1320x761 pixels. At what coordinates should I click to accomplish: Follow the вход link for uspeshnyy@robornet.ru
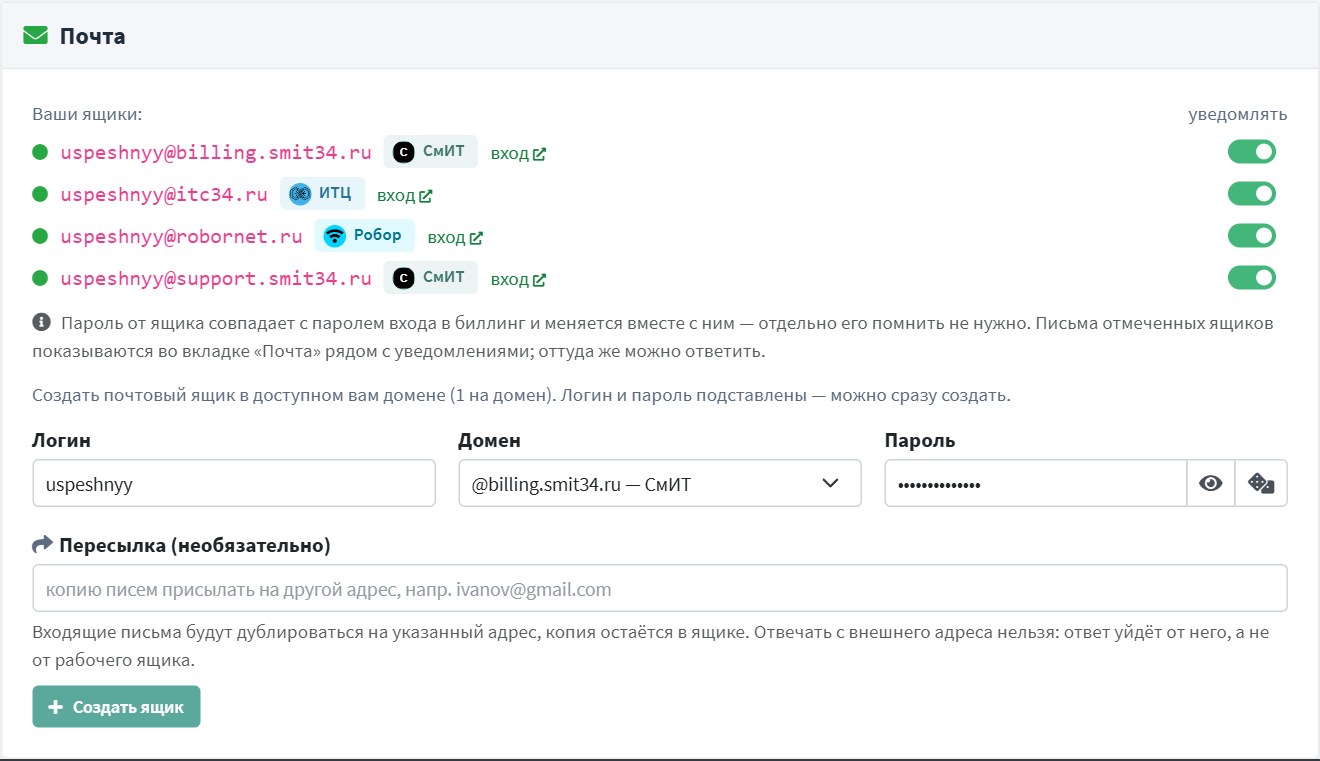pyautogui.click(x=455, y=238)
